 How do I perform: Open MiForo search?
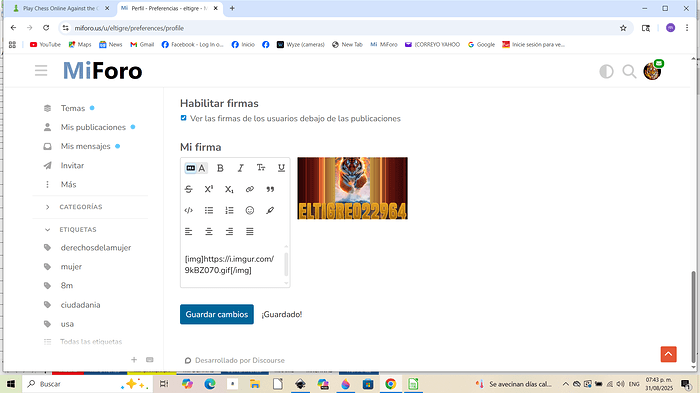(x=629, y=71)
